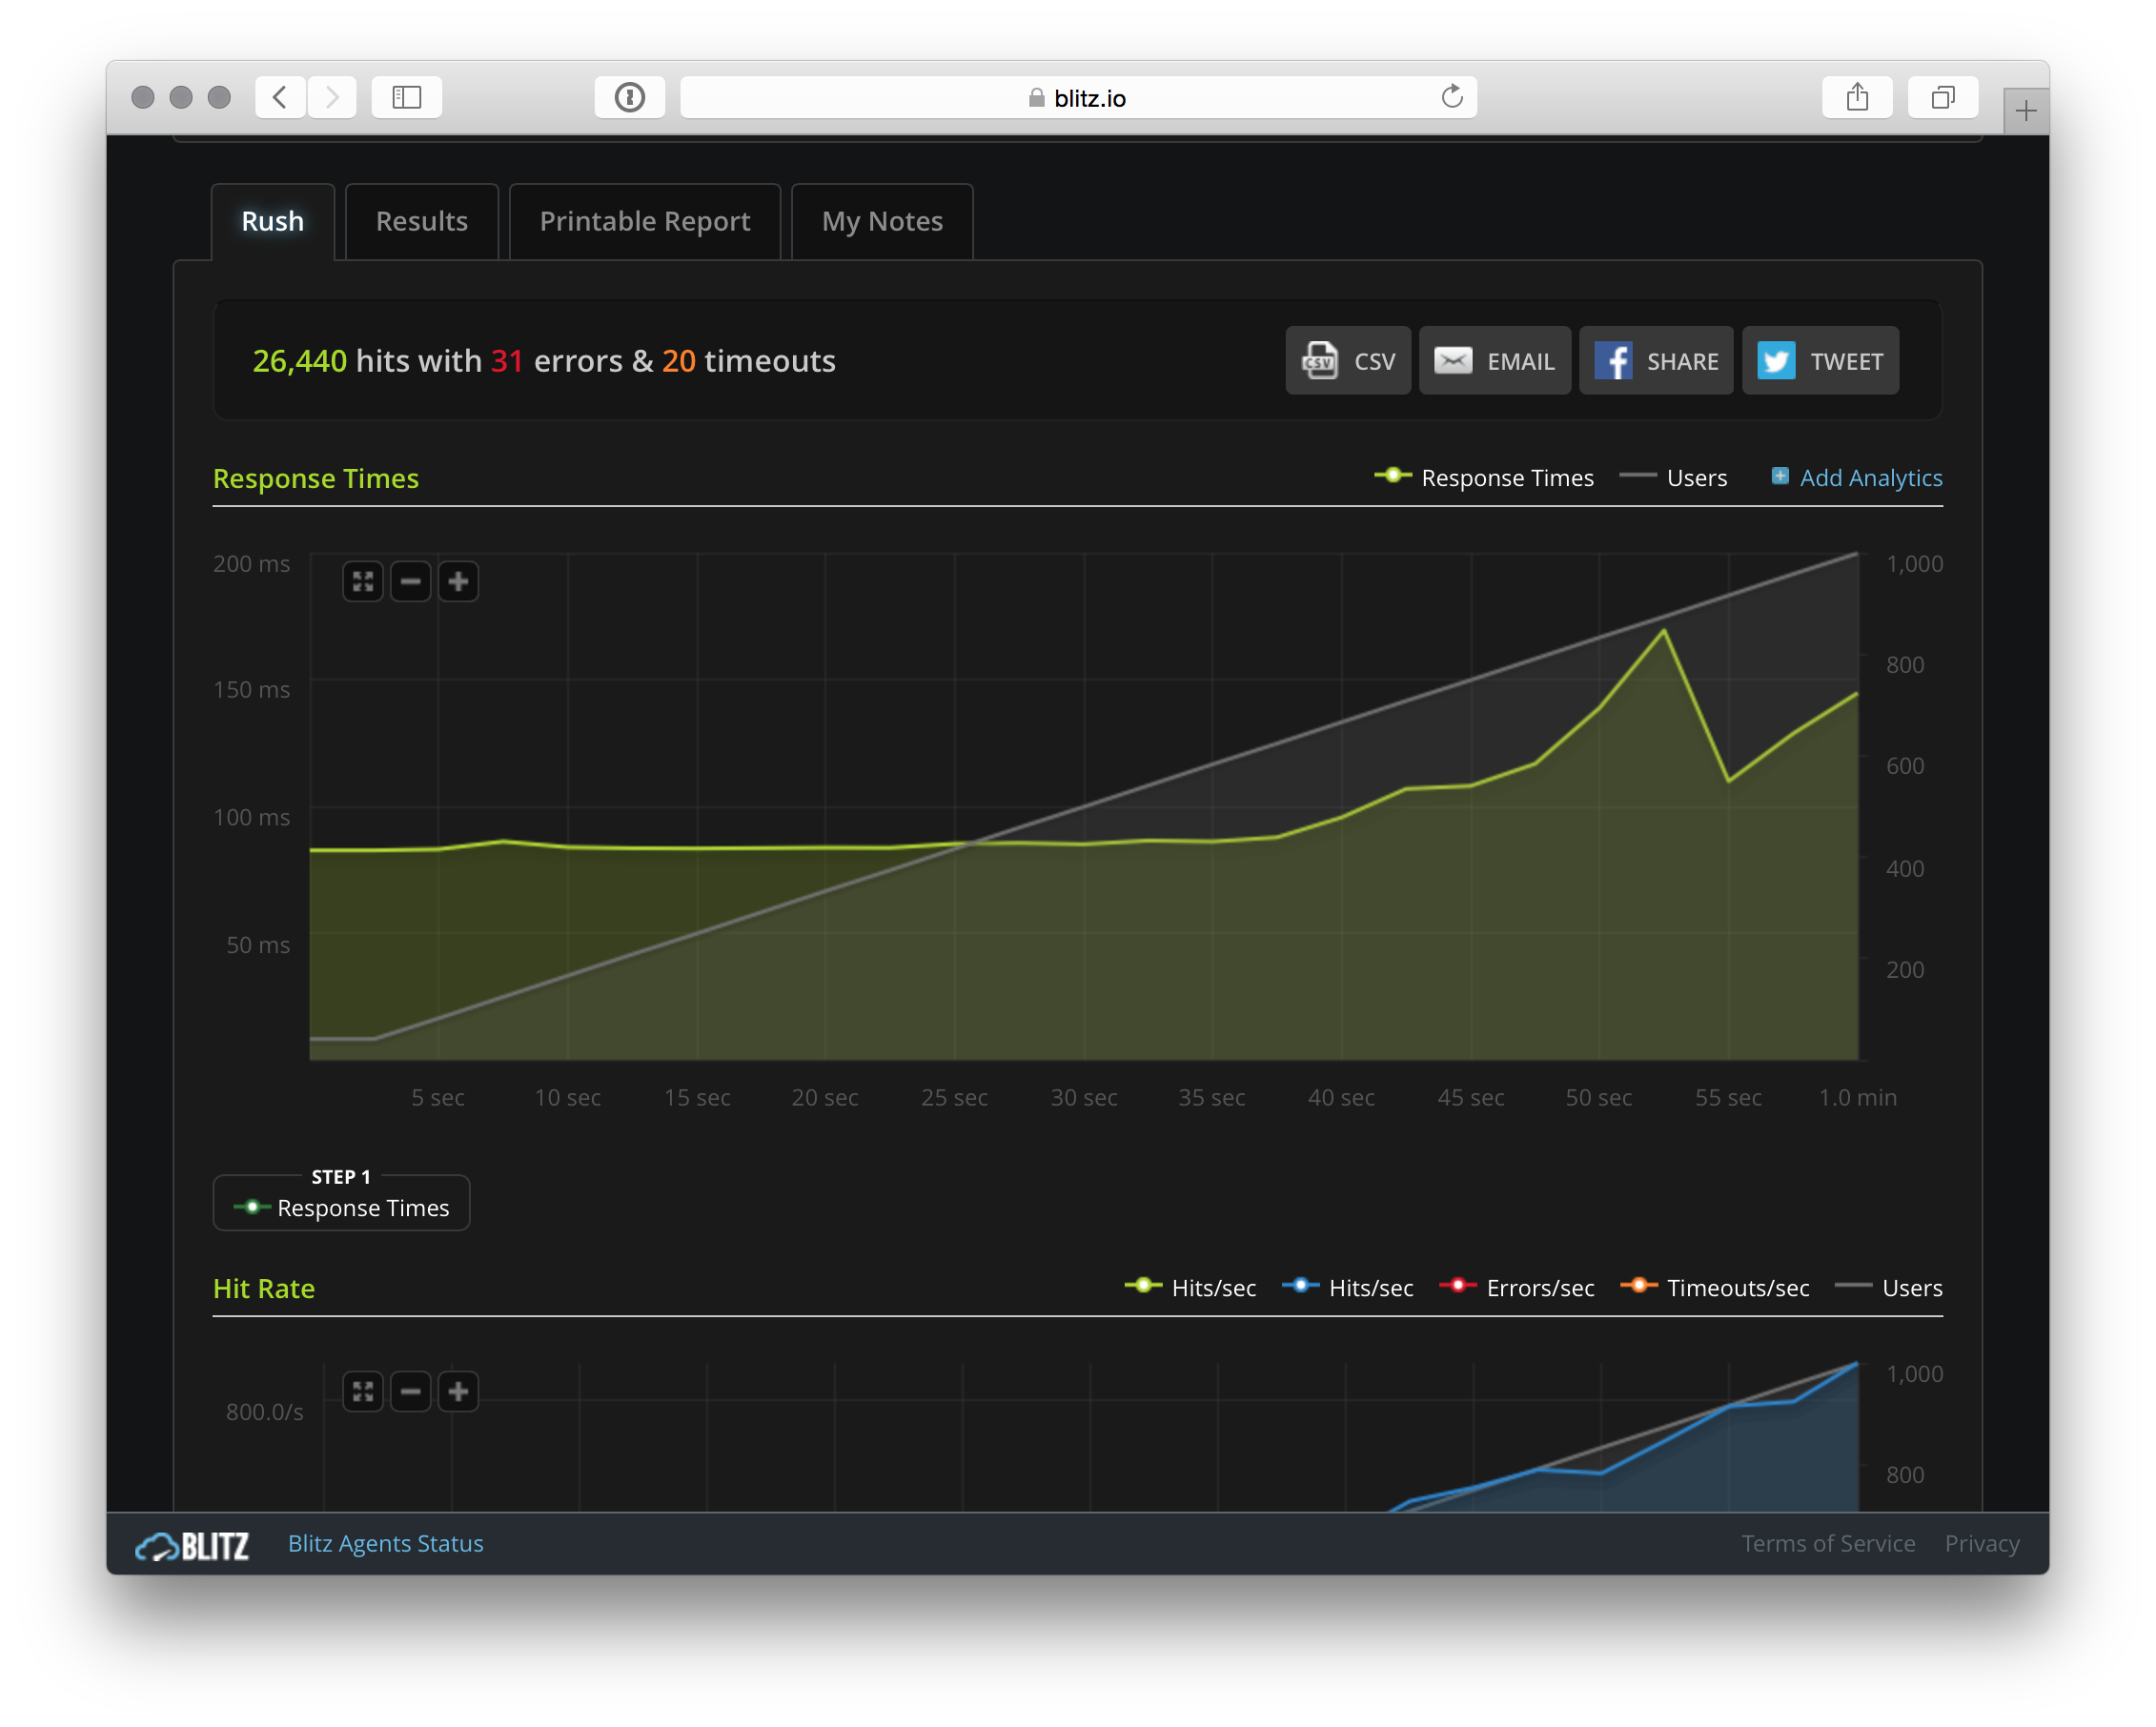Zoom out Hit Rate chart

pos(411,1392)
